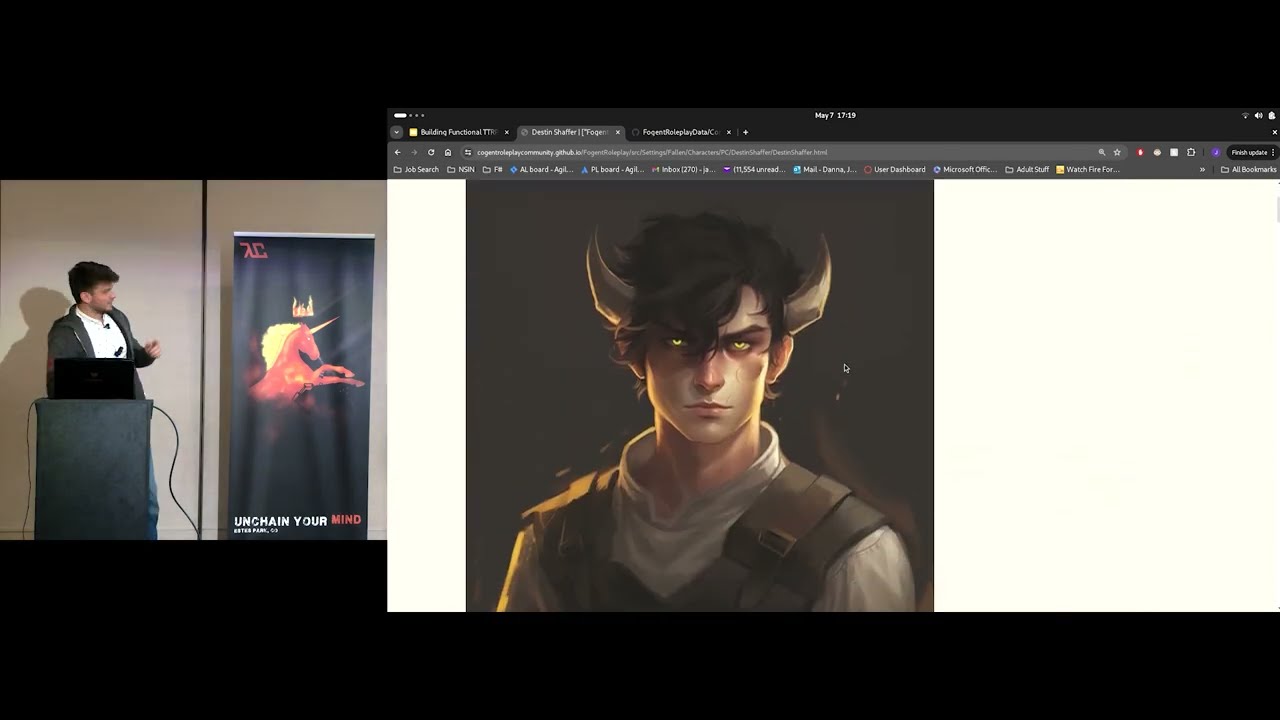
Task: Open the AL board bookmark
Action: pos(541,169)
